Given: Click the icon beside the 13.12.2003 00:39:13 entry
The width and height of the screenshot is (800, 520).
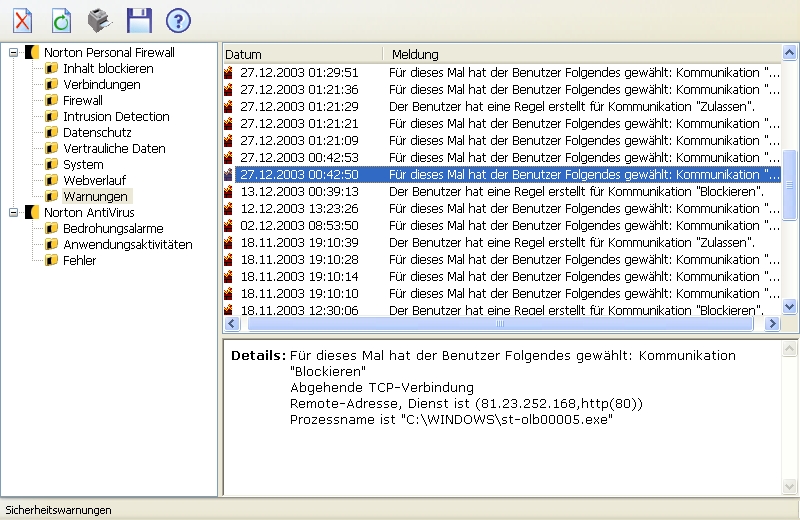Looking at the screenshot, I should pos(229,191).
